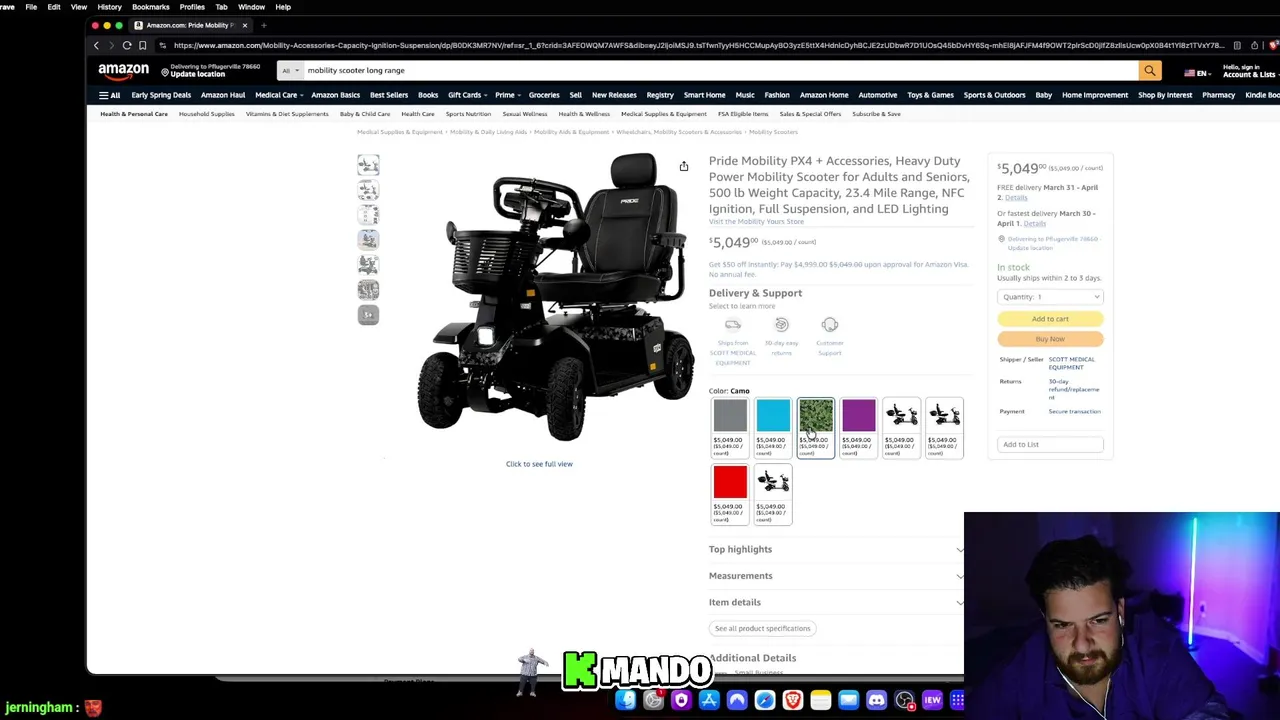
Task: Select the fourth product thumbnail
Action: tap(368, 240)
